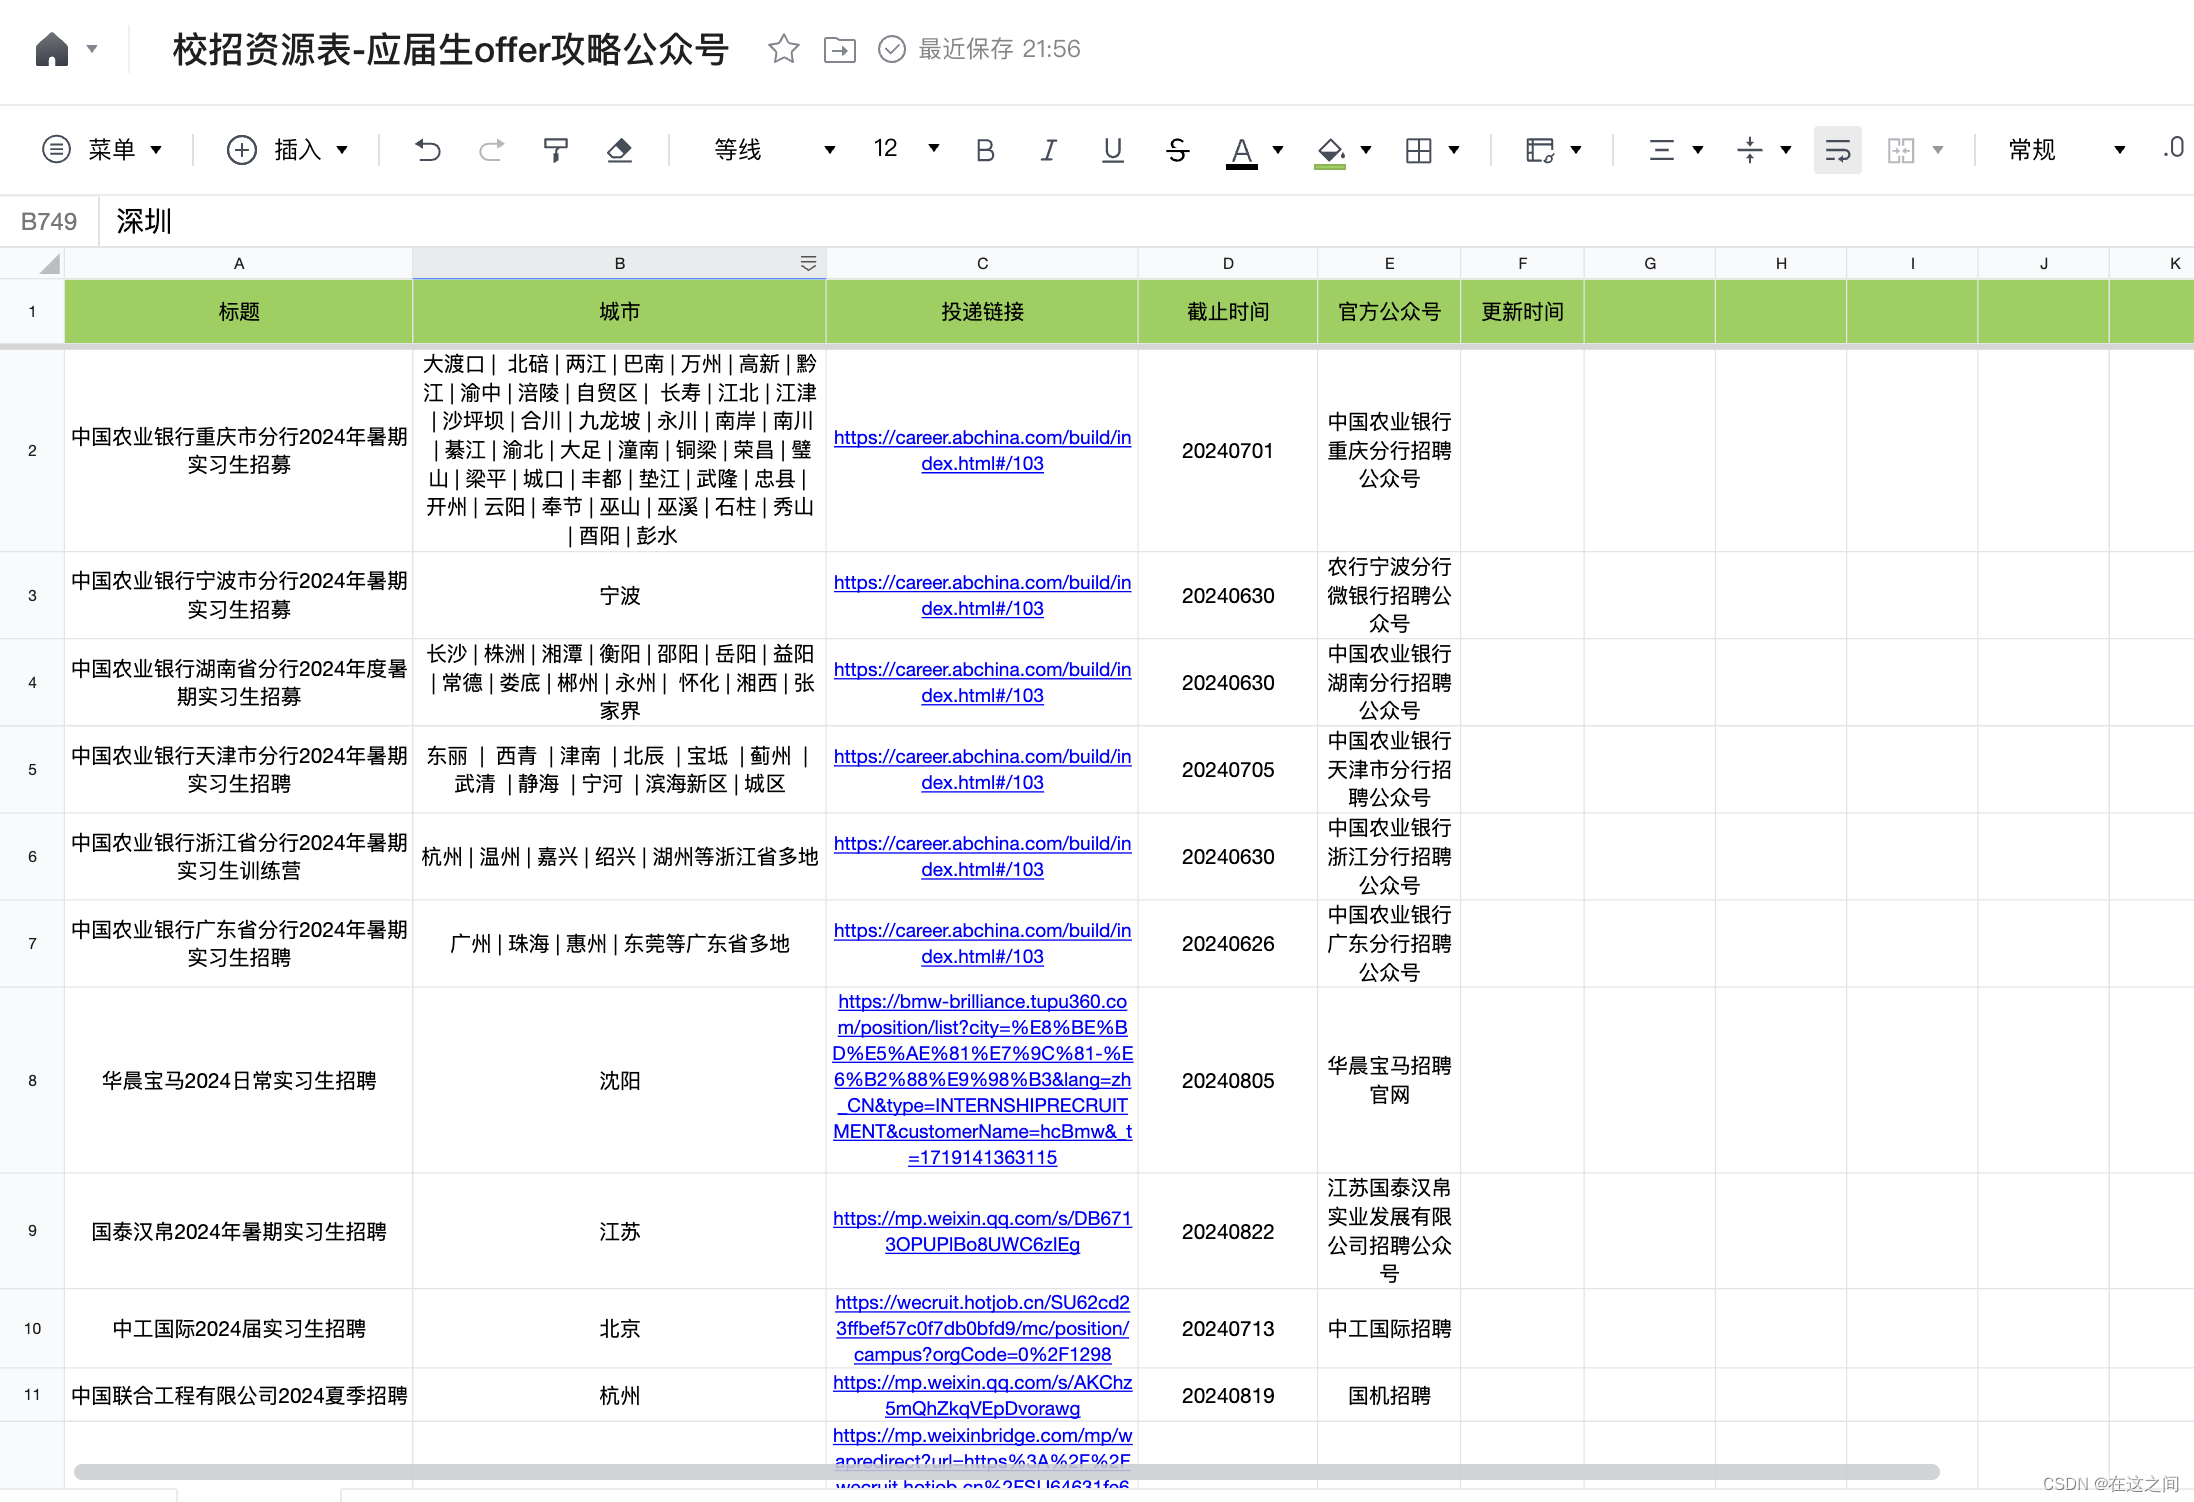The width and height of the screenshot is (2194, 1502).
Task: Click the undo arrow icon
Action: click(428, 150)
